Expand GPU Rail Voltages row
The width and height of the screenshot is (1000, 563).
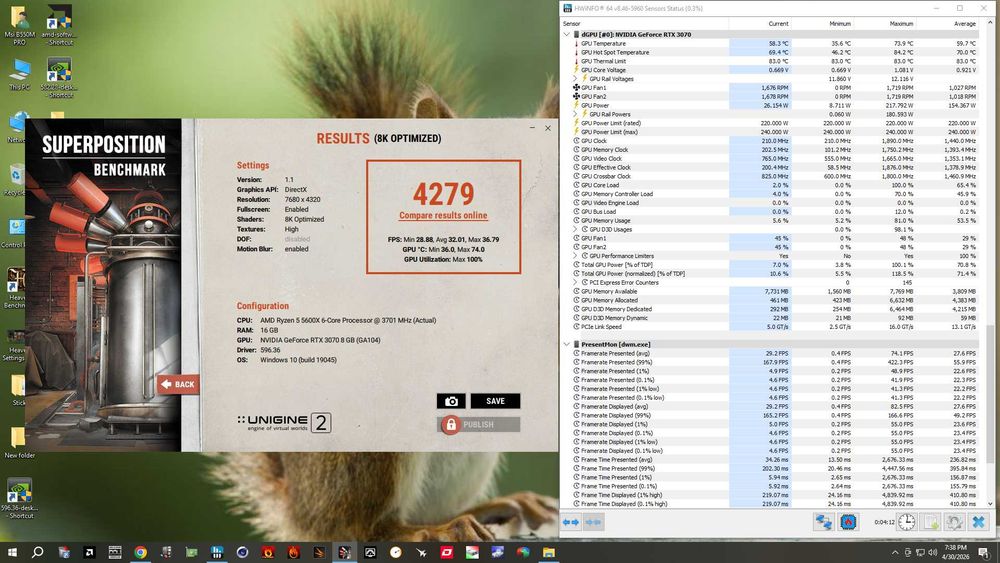[575, 79]
